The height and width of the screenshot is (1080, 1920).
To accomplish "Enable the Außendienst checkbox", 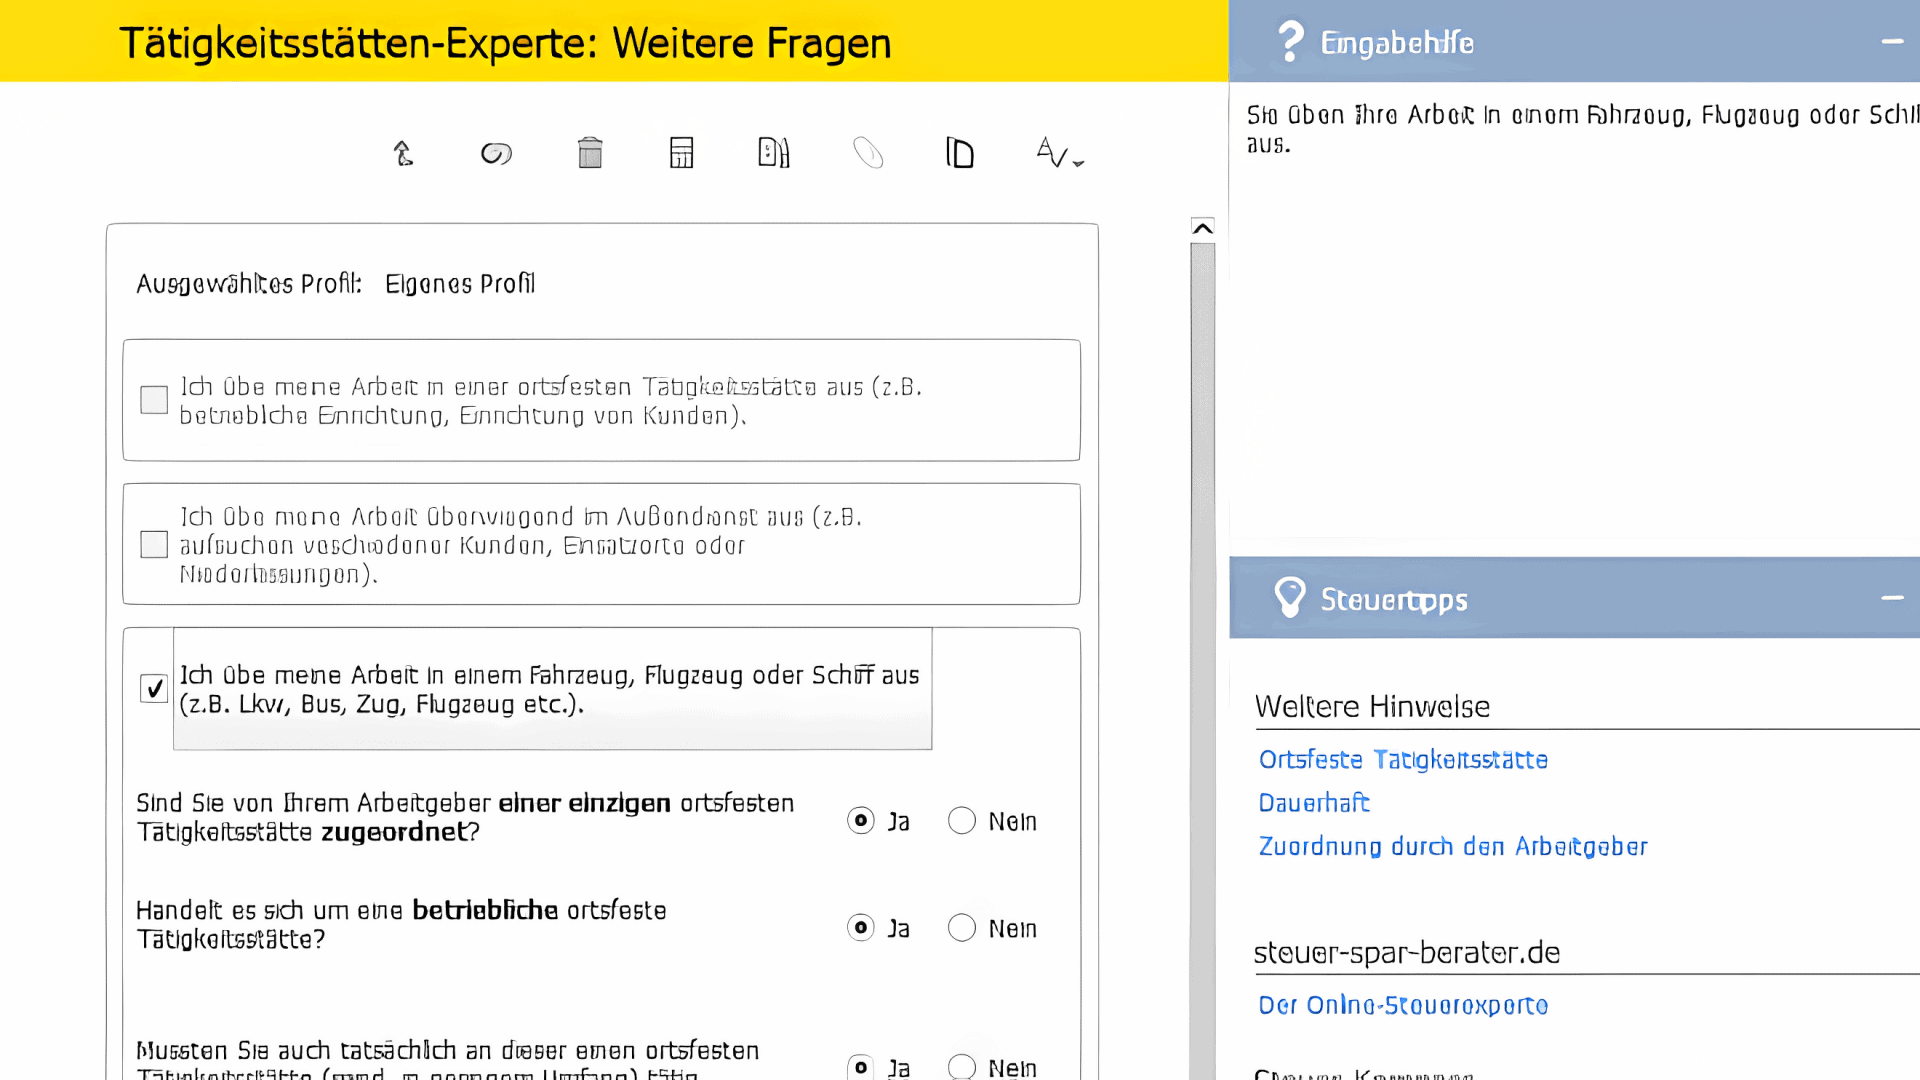I will (153, 544).
